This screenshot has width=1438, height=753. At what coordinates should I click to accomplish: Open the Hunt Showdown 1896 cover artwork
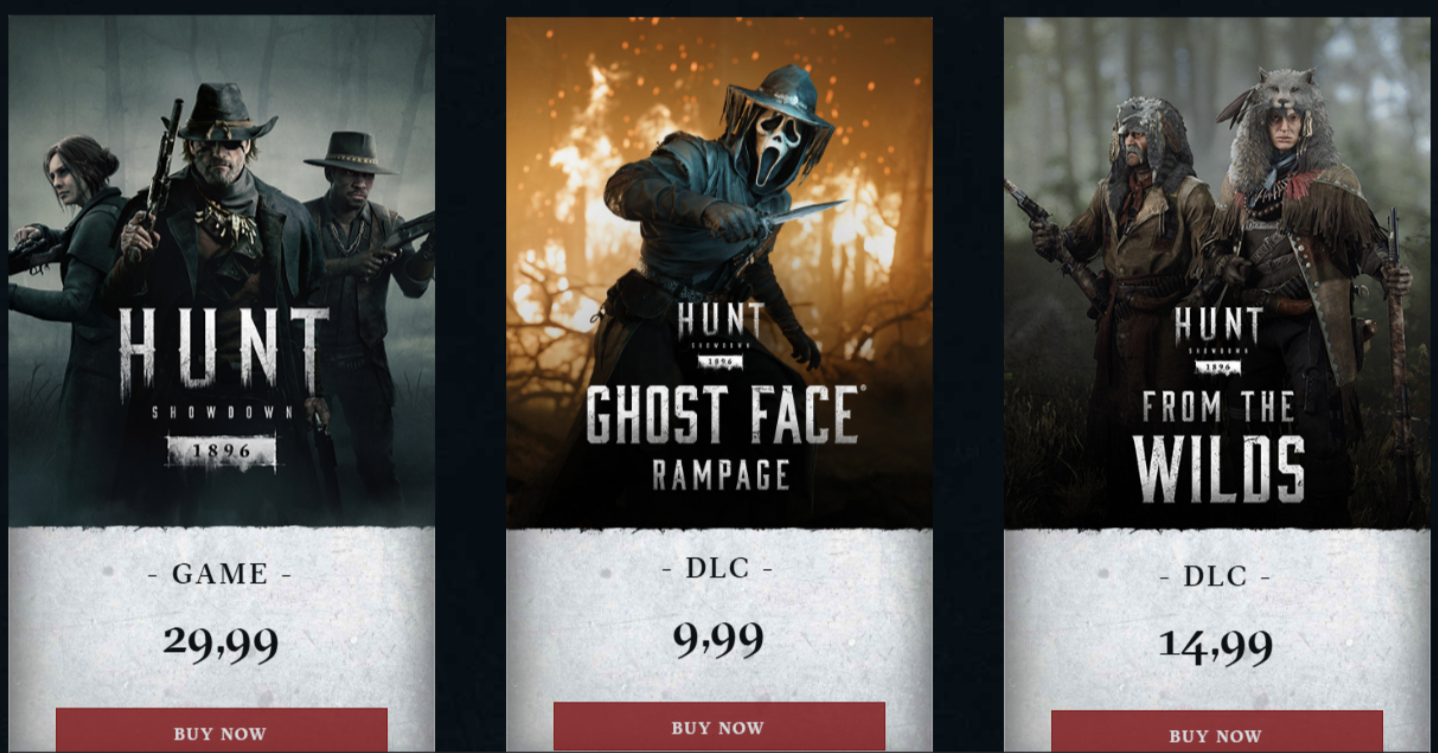[221, 270]
